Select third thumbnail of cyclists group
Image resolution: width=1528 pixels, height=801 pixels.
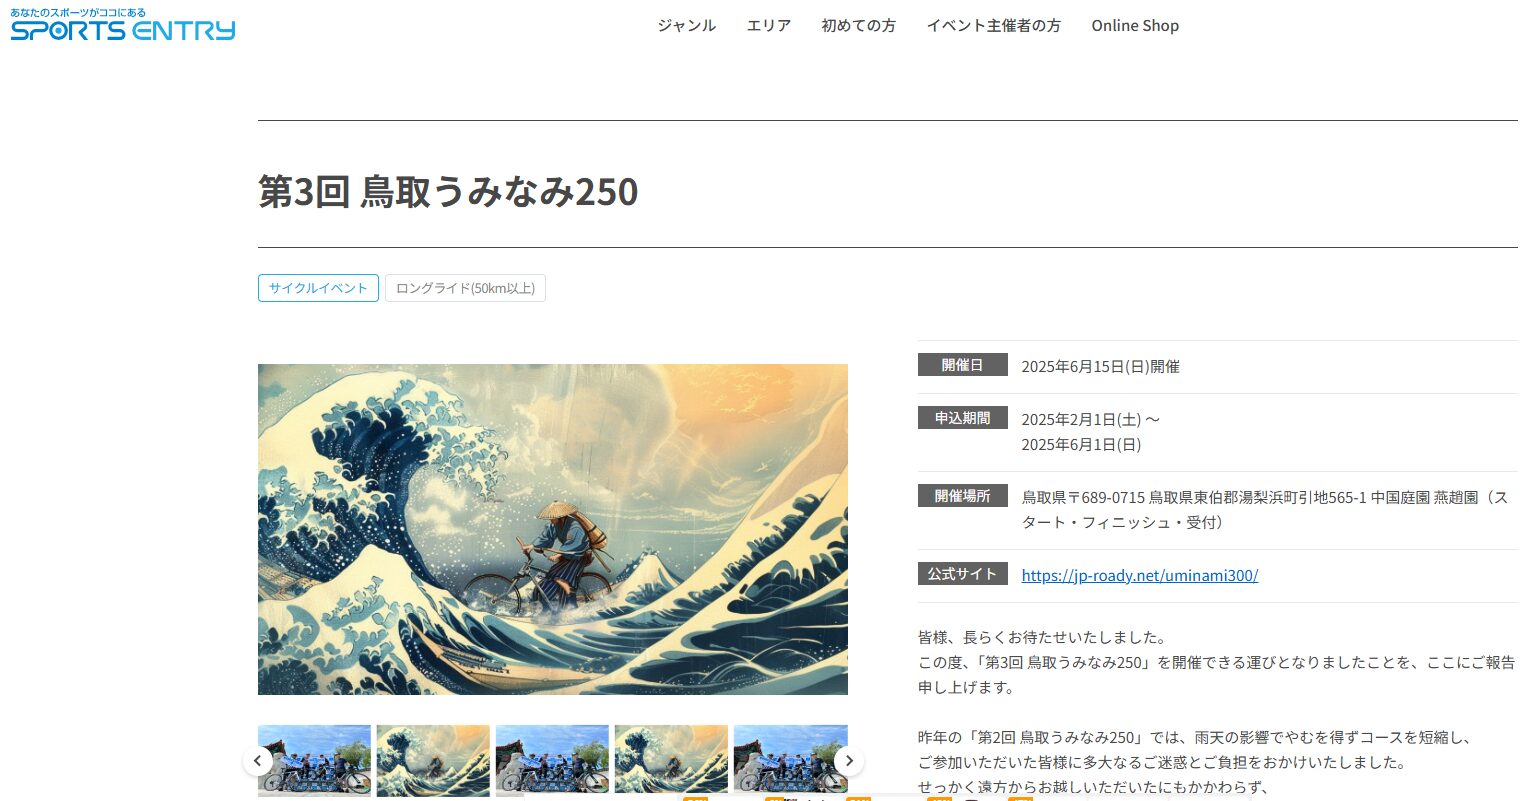tap(552, 761)
